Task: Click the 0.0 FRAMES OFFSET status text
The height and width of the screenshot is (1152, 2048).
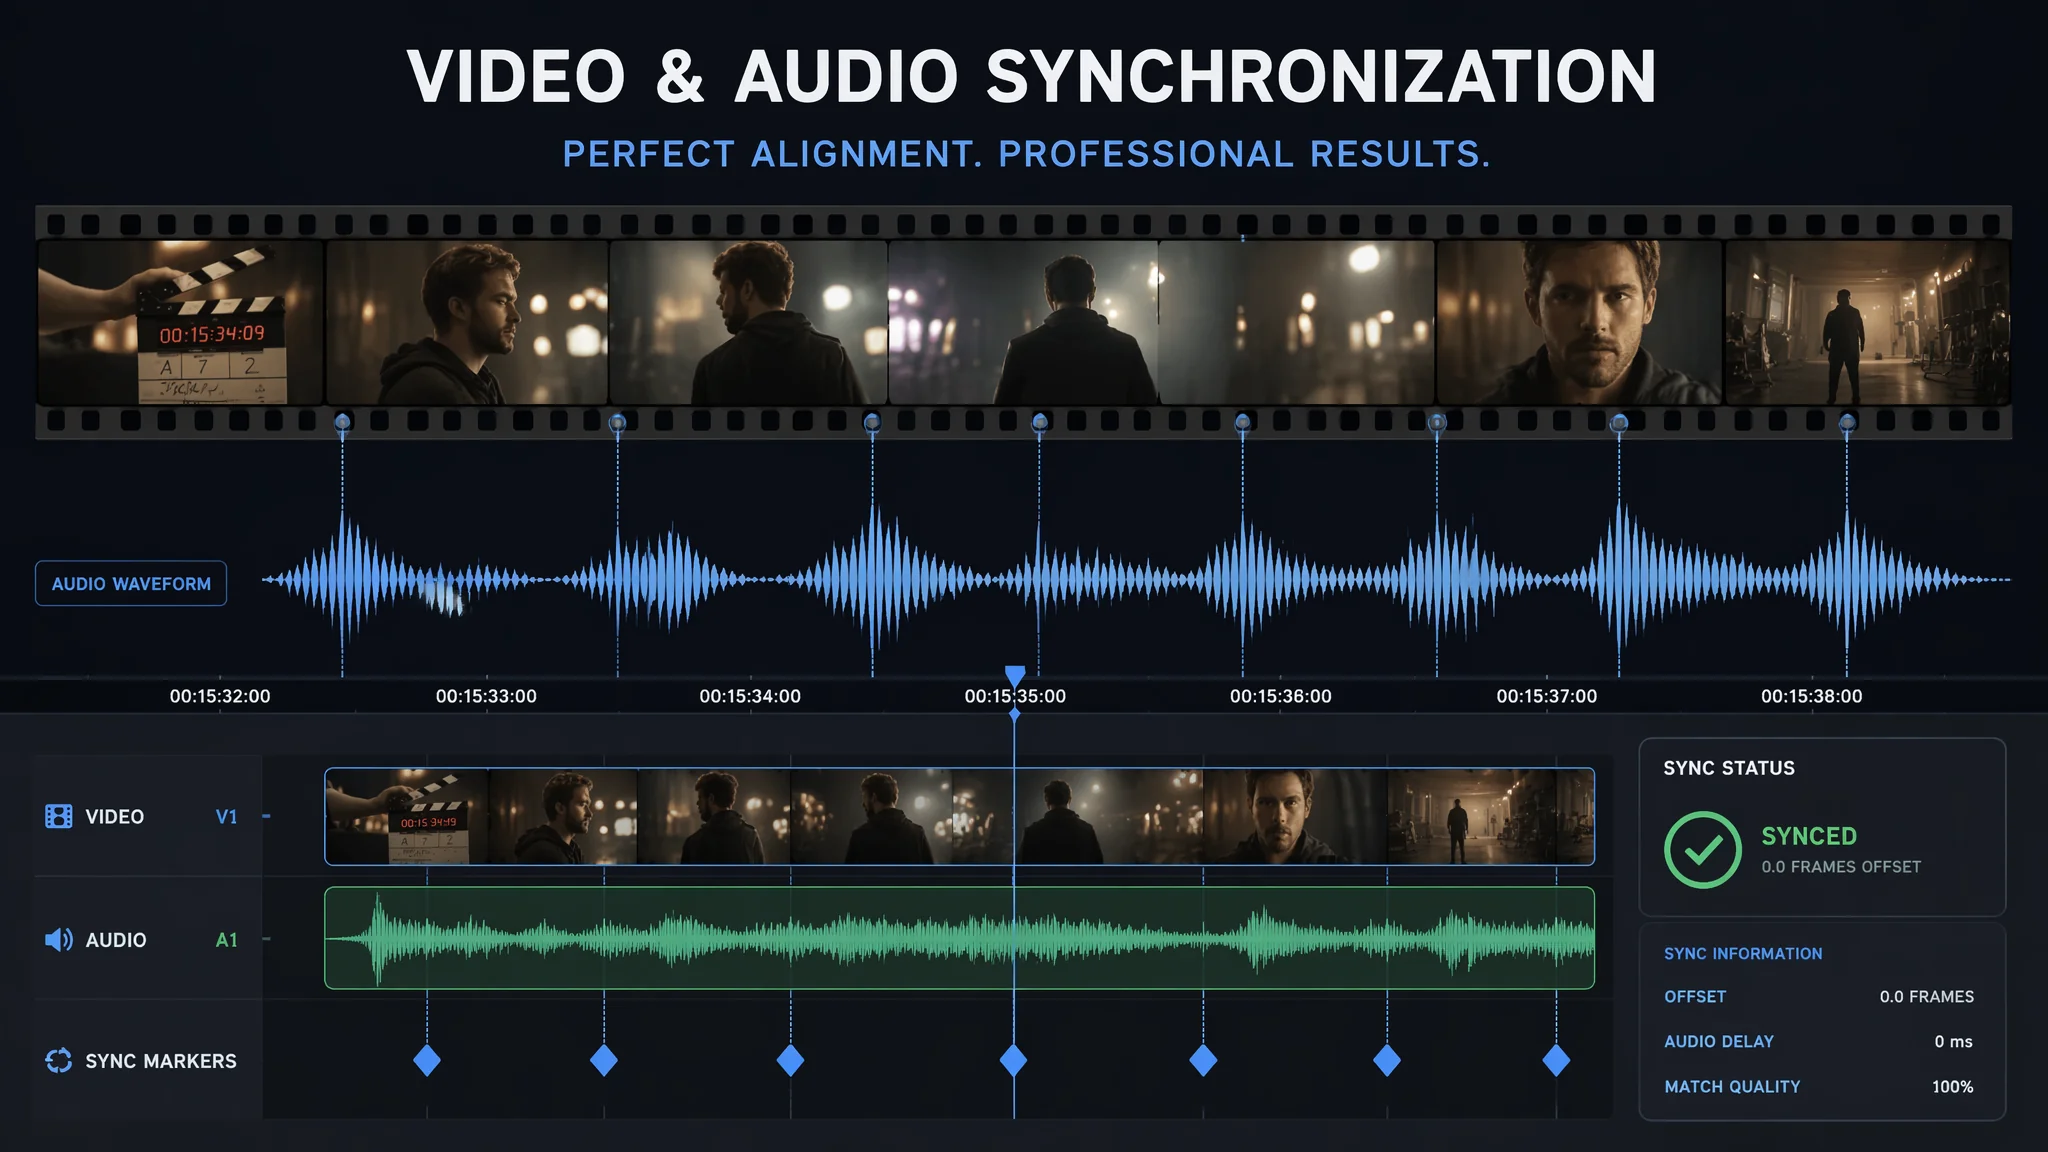Action: 1841,867
